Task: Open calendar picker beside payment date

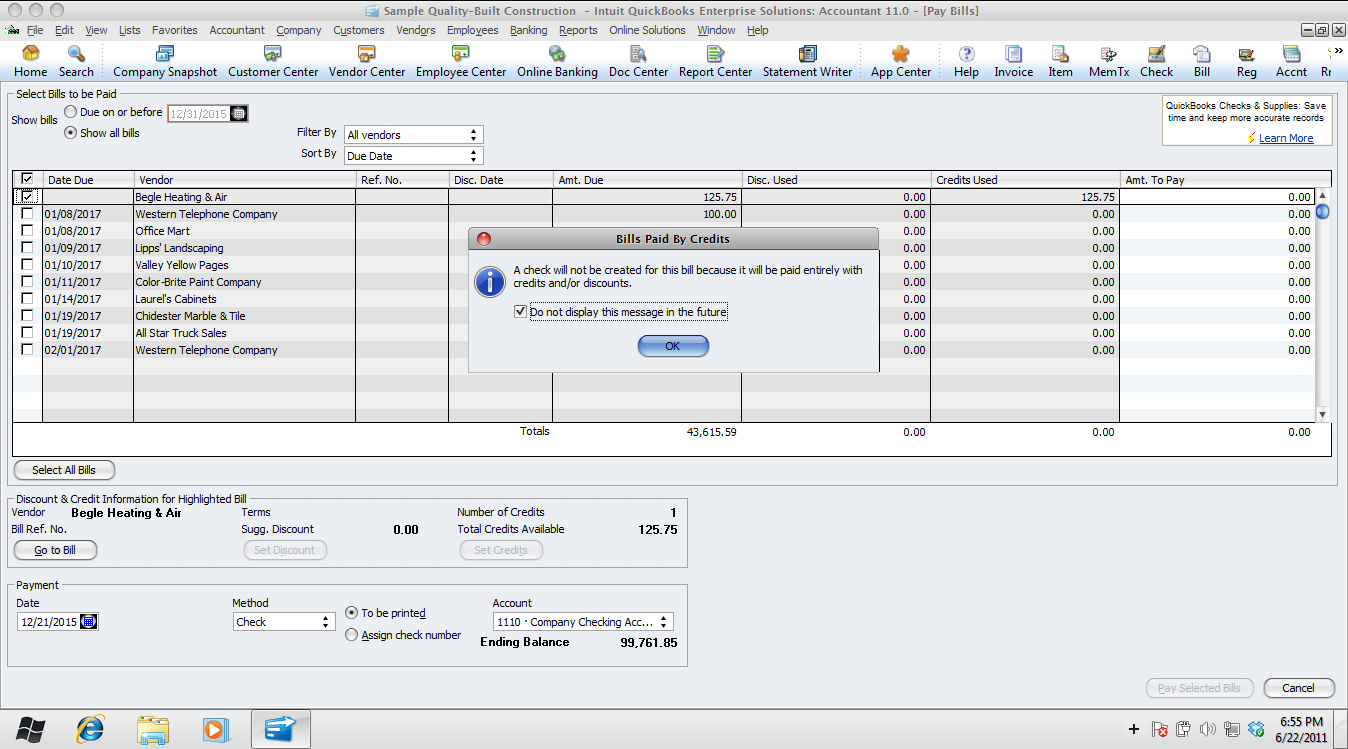Action: point(88,622)
